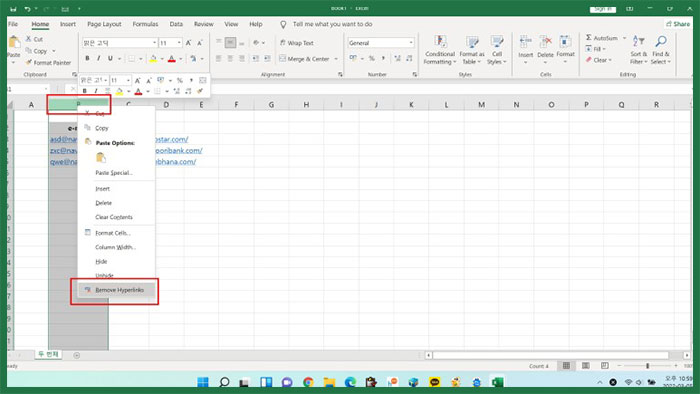Open the Review tab
Image resolution: width=700 pixels, height=394 pixels.
[x=204, y=24]
